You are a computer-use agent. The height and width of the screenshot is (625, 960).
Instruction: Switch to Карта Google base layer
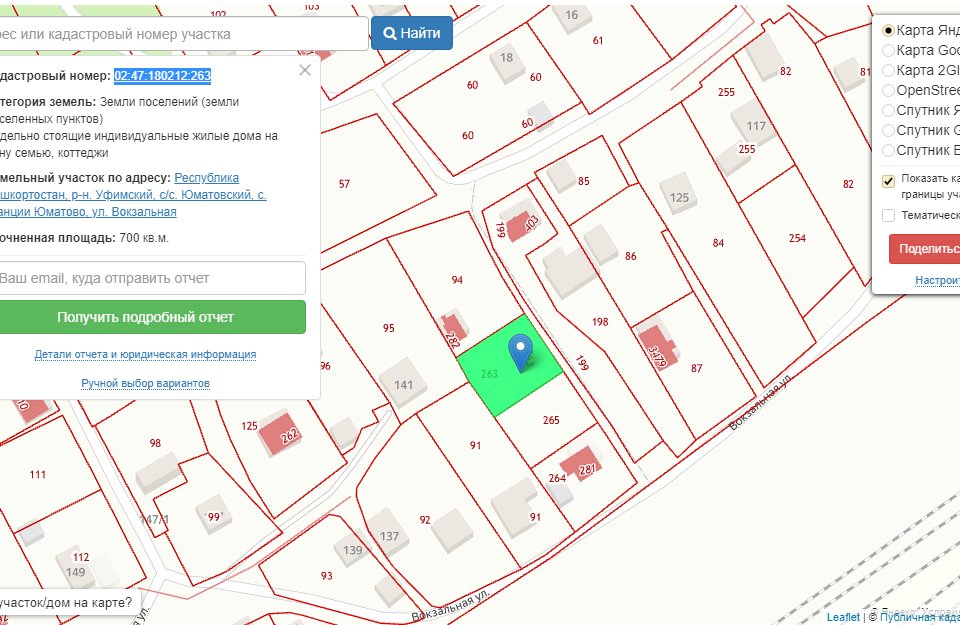(x=888, y=50)
